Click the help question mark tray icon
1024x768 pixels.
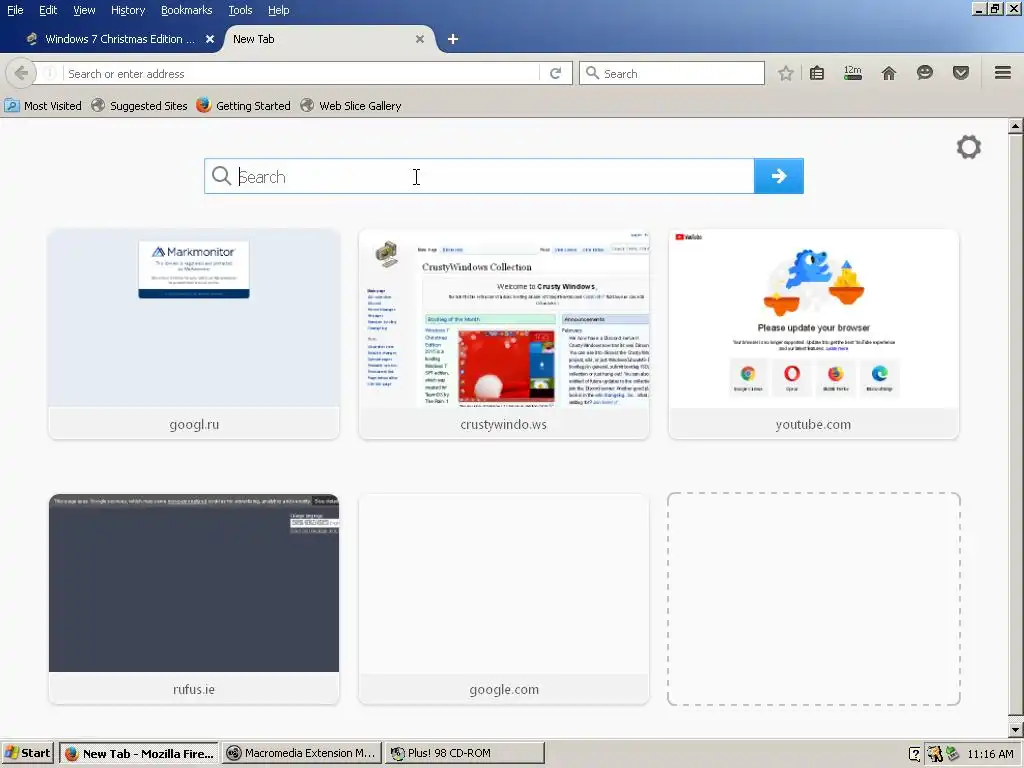pyautogui.click(x=915, y=754)
